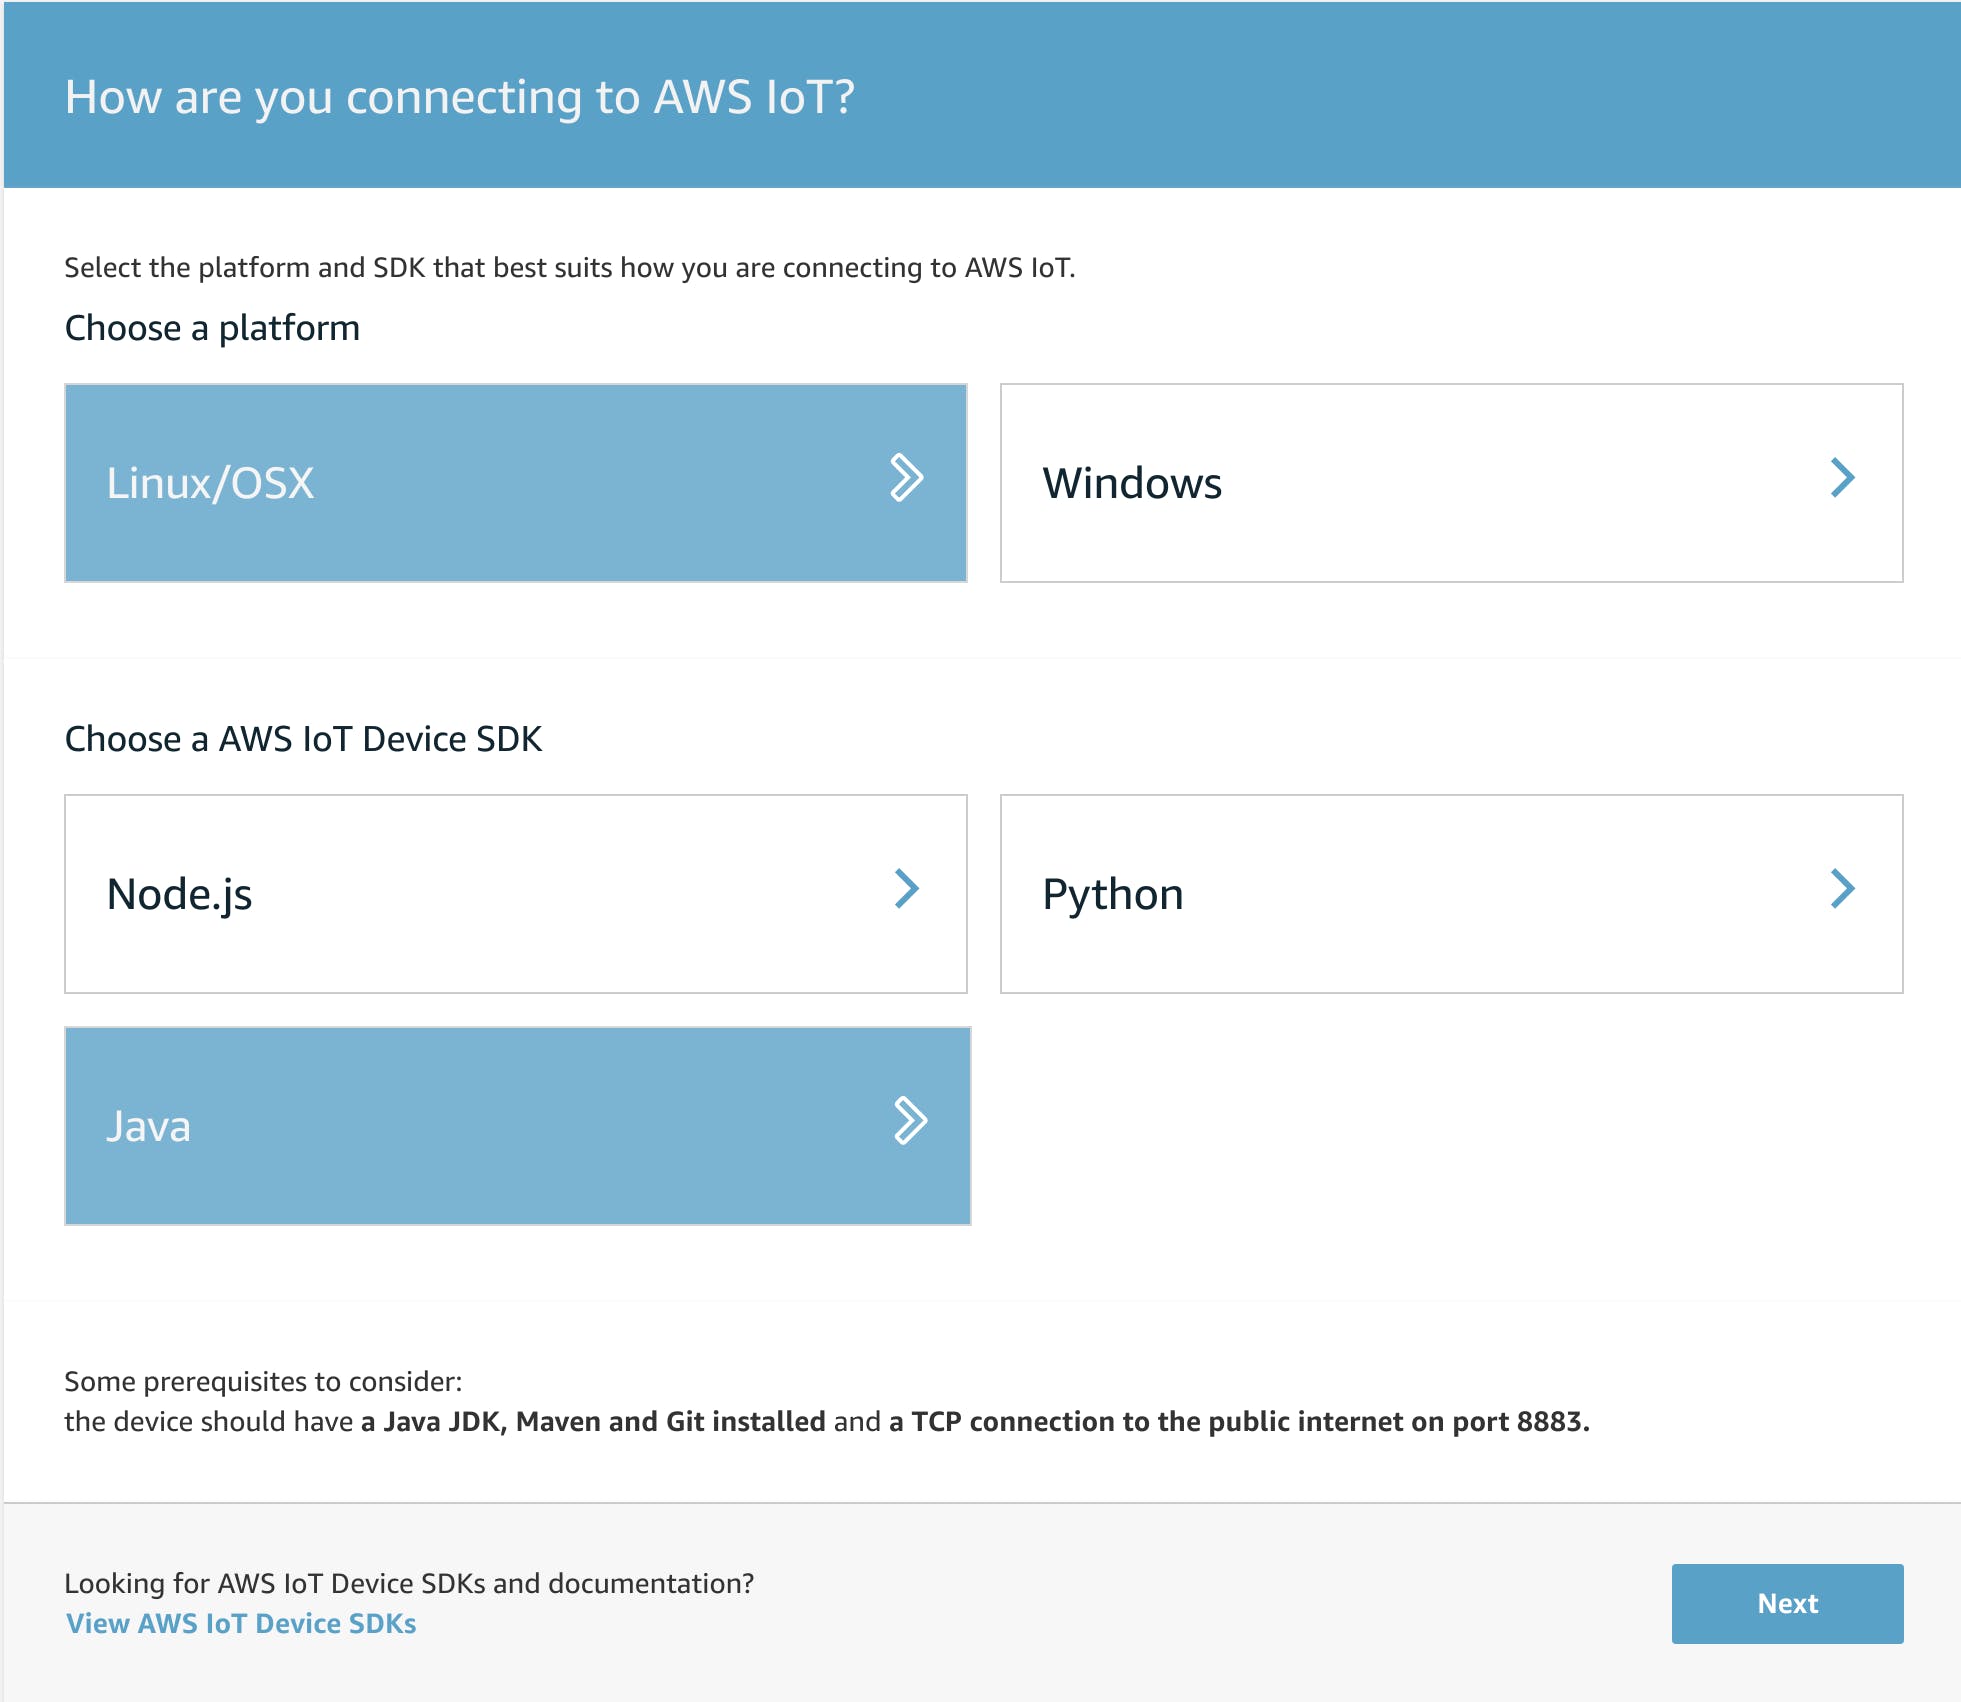Click the chevron arrow on Python card
1961x1702 pixels.
1842,888
